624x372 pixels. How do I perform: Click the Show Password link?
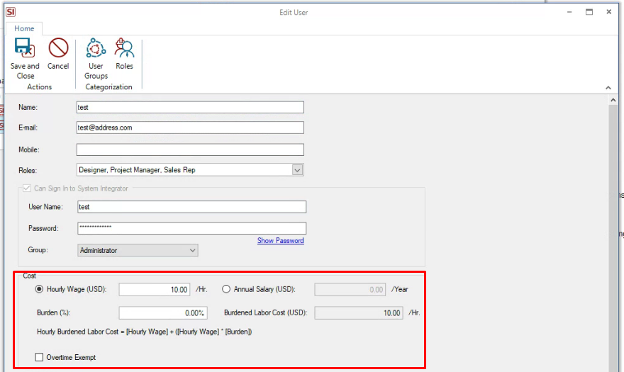tap(281, 241)
